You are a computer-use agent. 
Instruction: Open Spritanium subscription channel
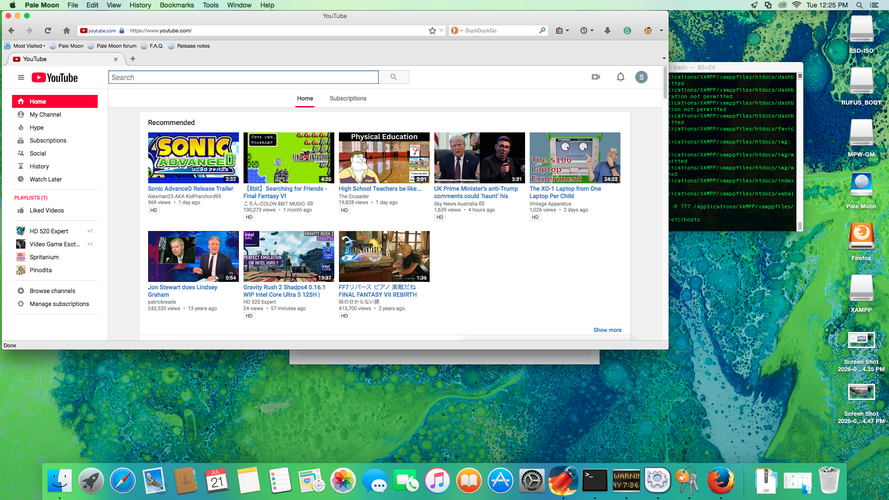(44, 257)
